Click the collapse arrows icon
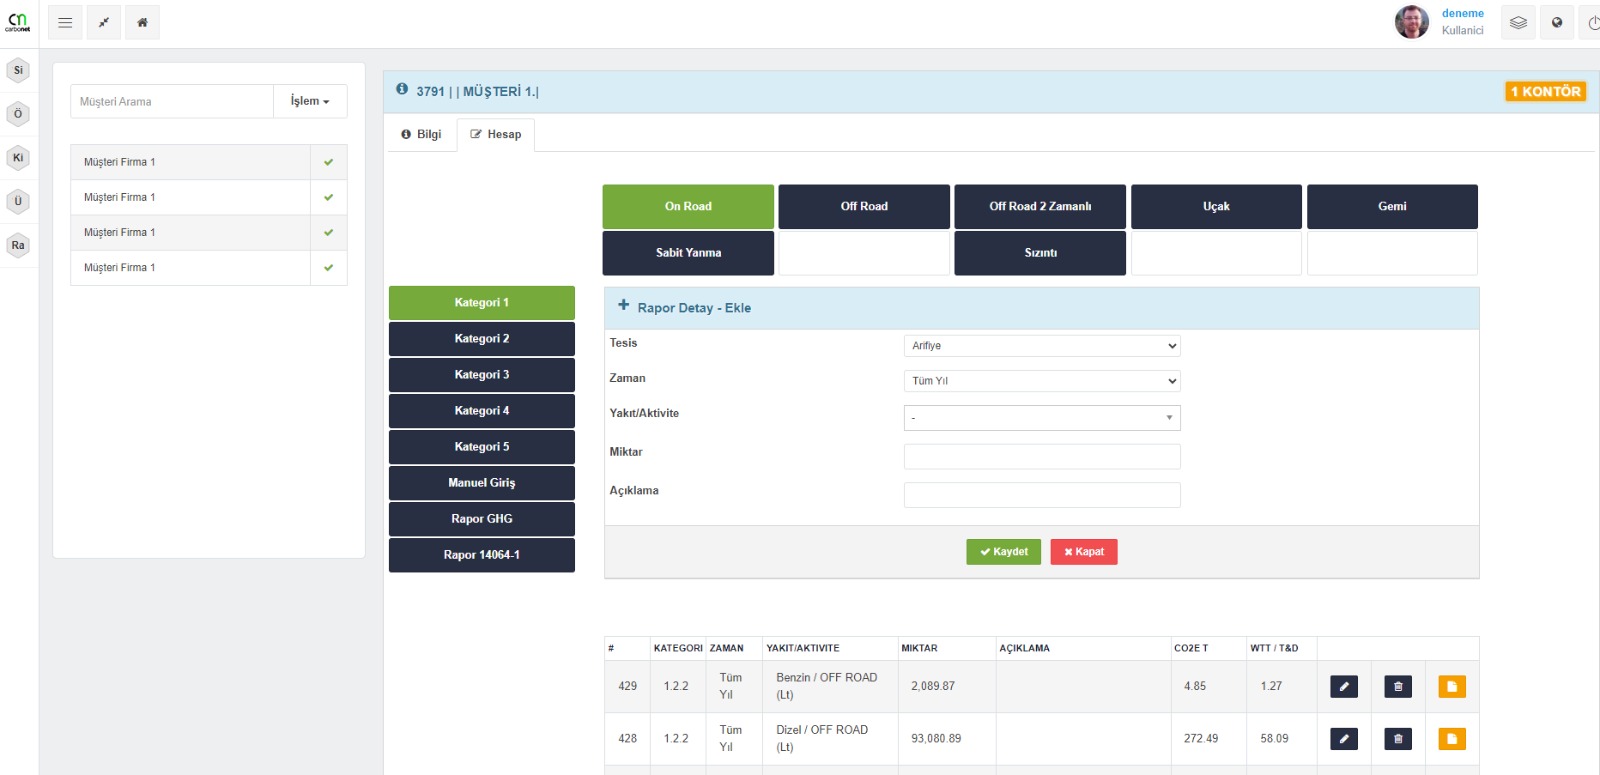1600x775 pixels. [x=104, y=23]
